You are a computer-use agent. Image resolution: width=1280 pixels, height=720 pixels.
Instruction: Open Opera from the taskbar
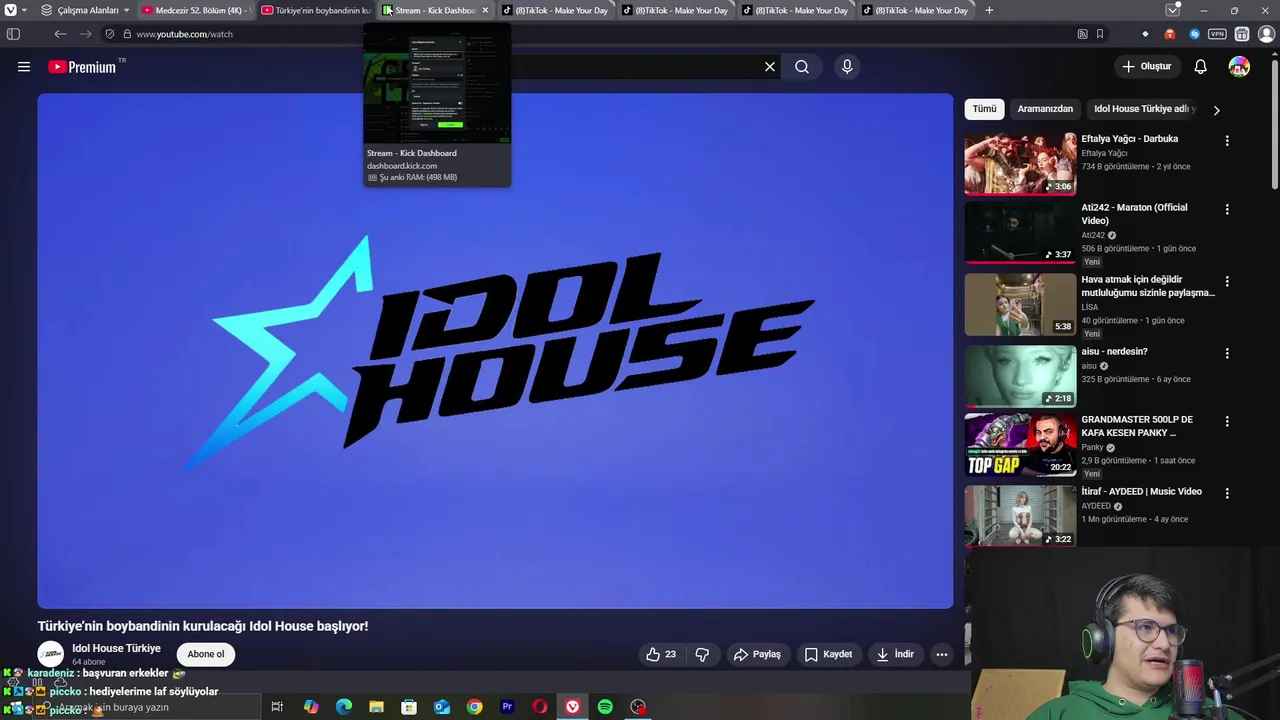[540, 707]
